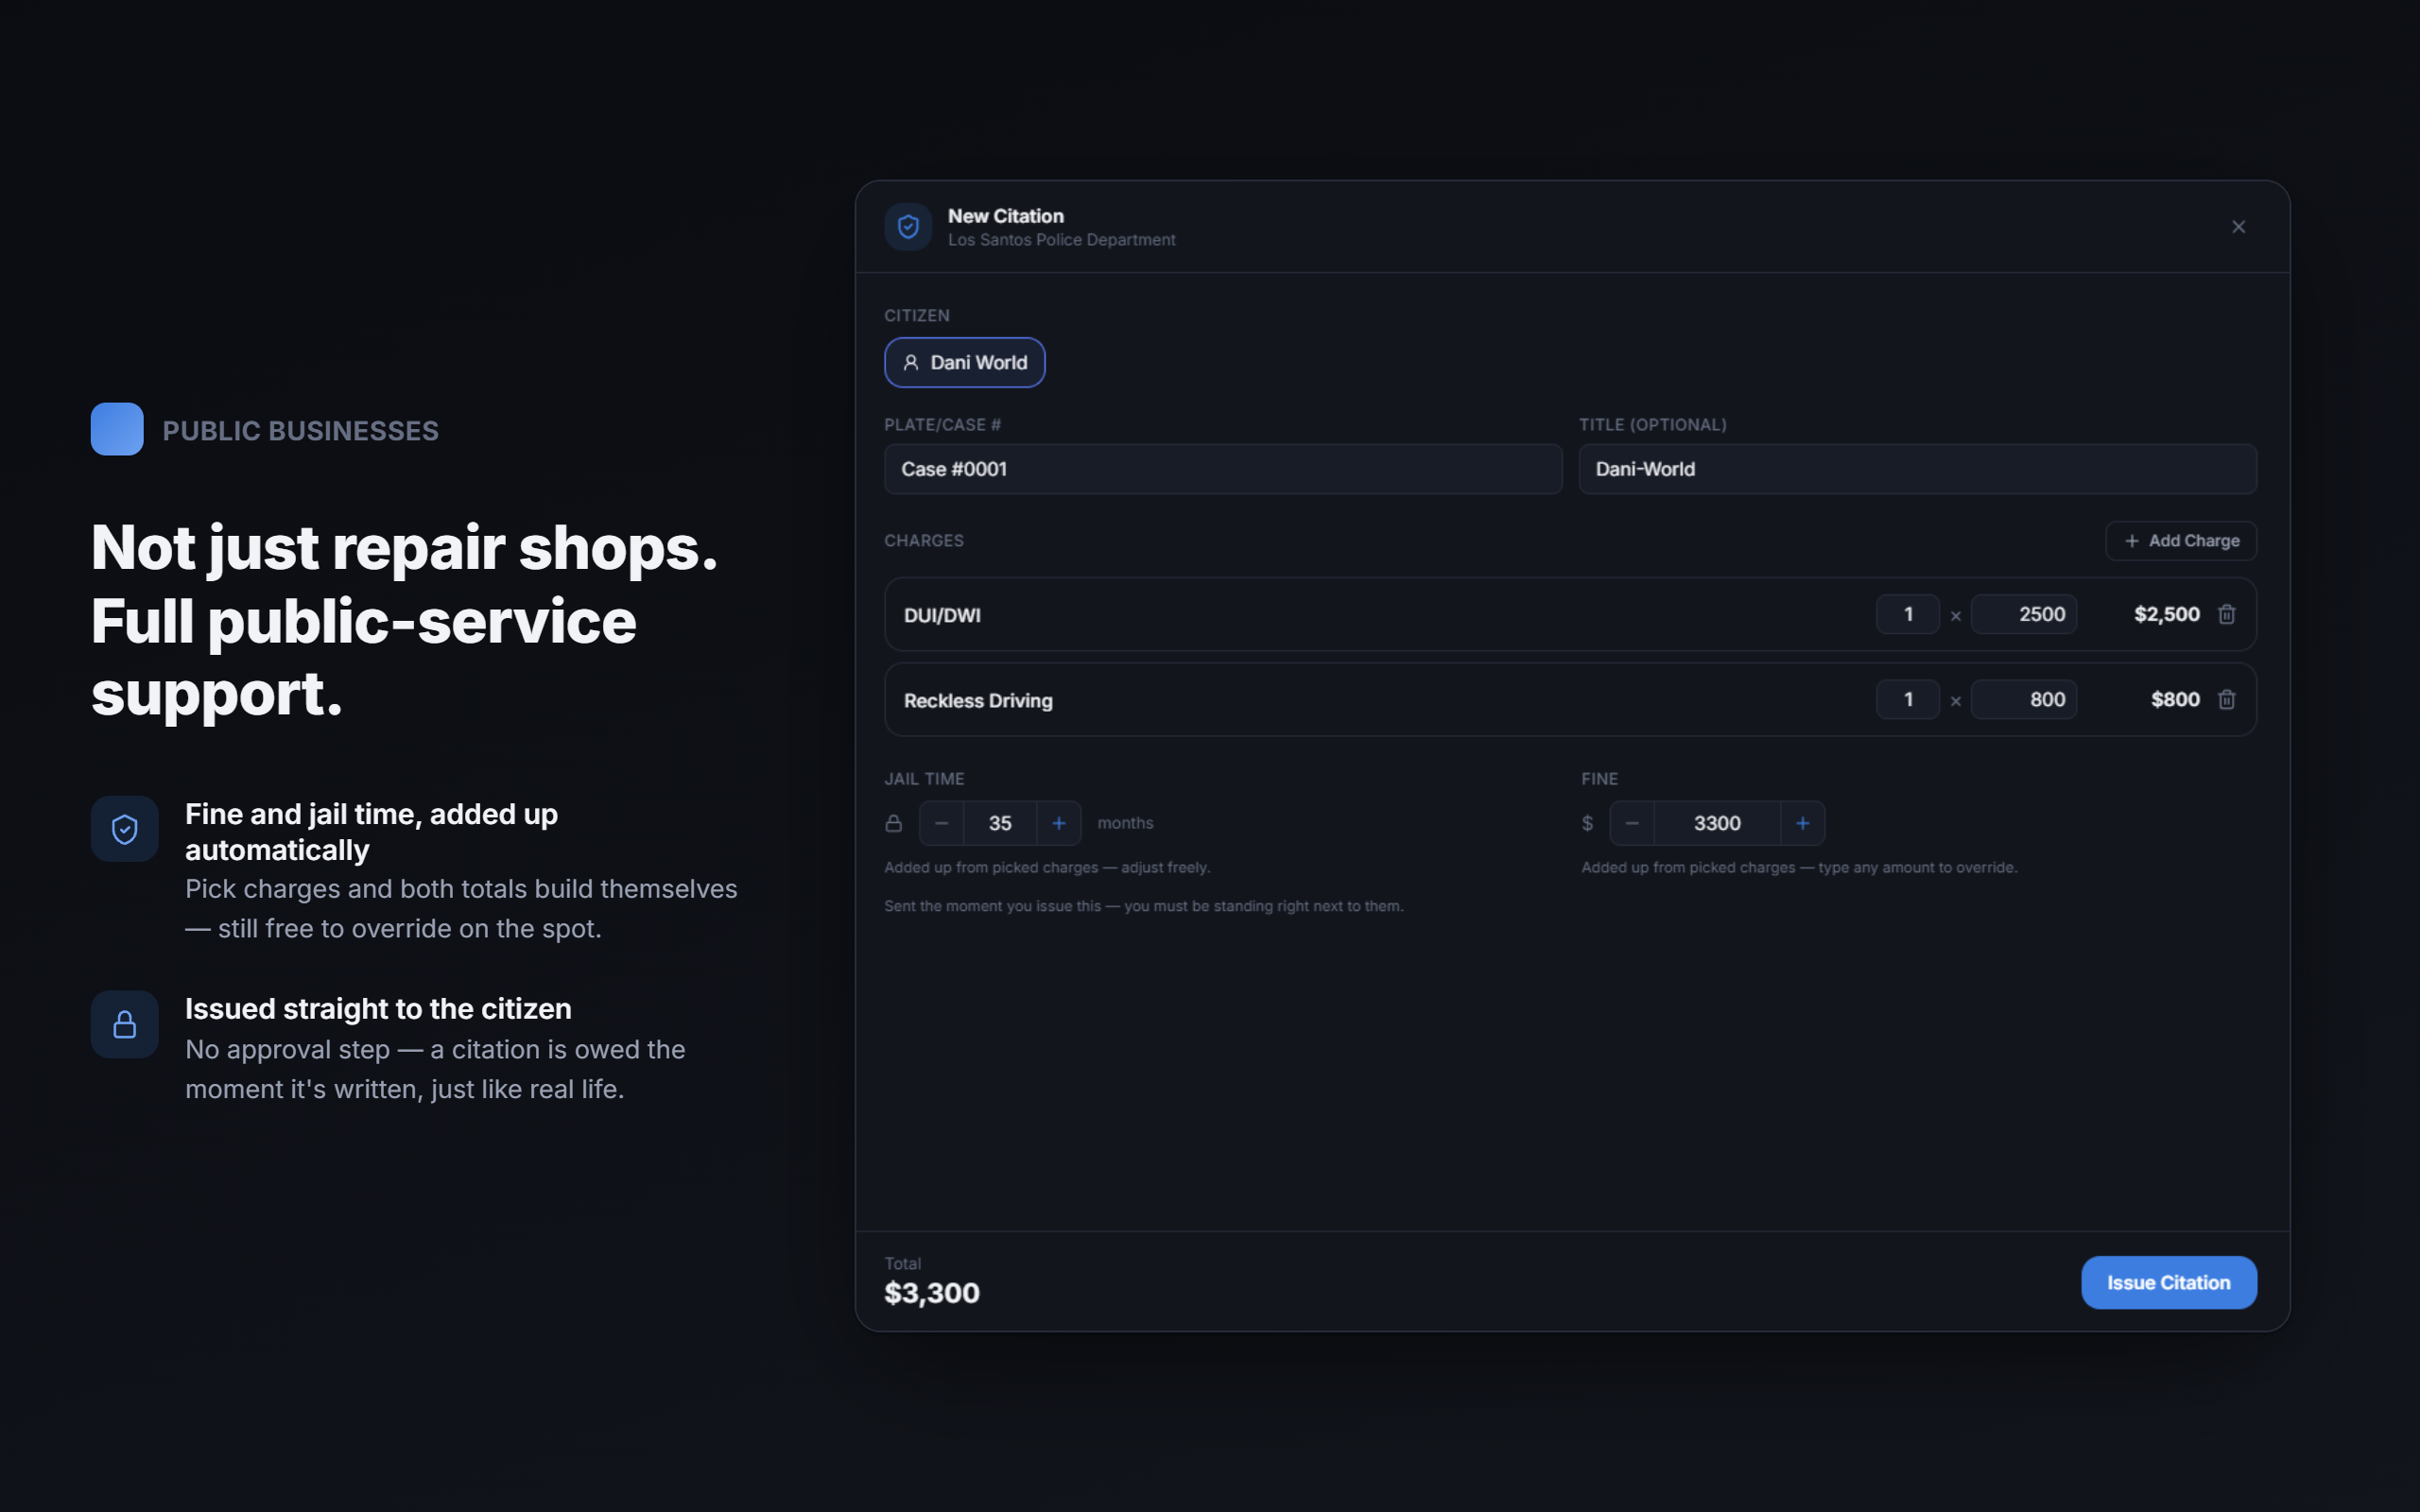Click the Reckless Driving charge name

(x=978, y=700)
